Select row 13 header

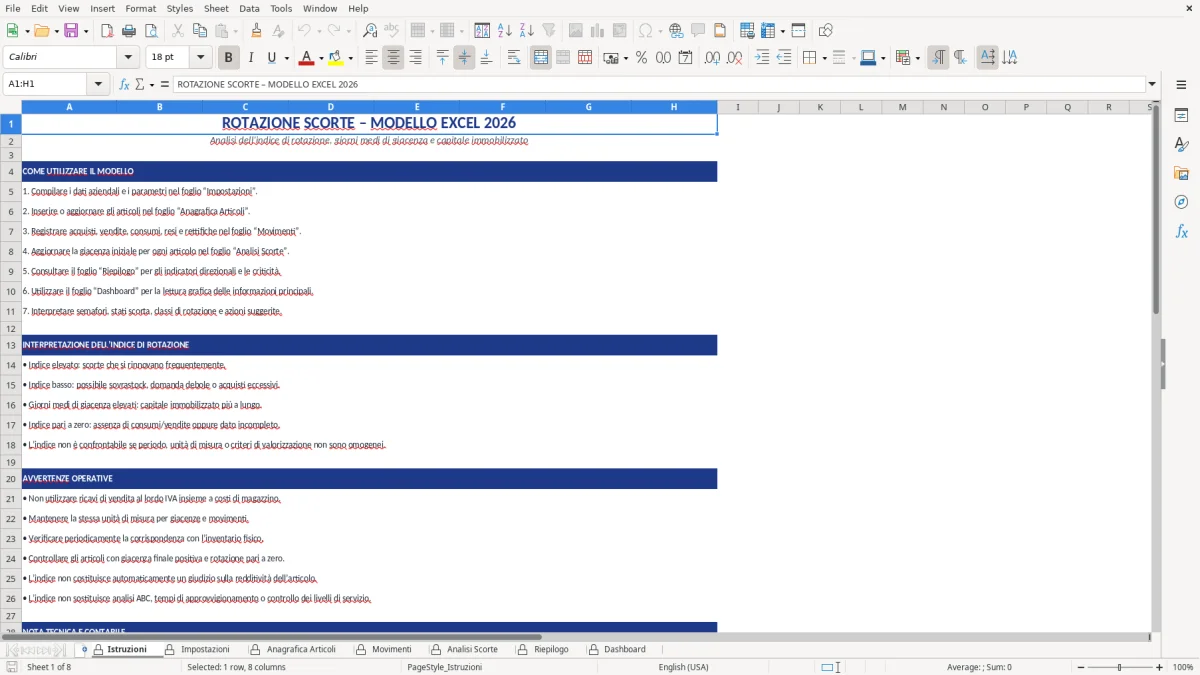(x=10, y=345)
